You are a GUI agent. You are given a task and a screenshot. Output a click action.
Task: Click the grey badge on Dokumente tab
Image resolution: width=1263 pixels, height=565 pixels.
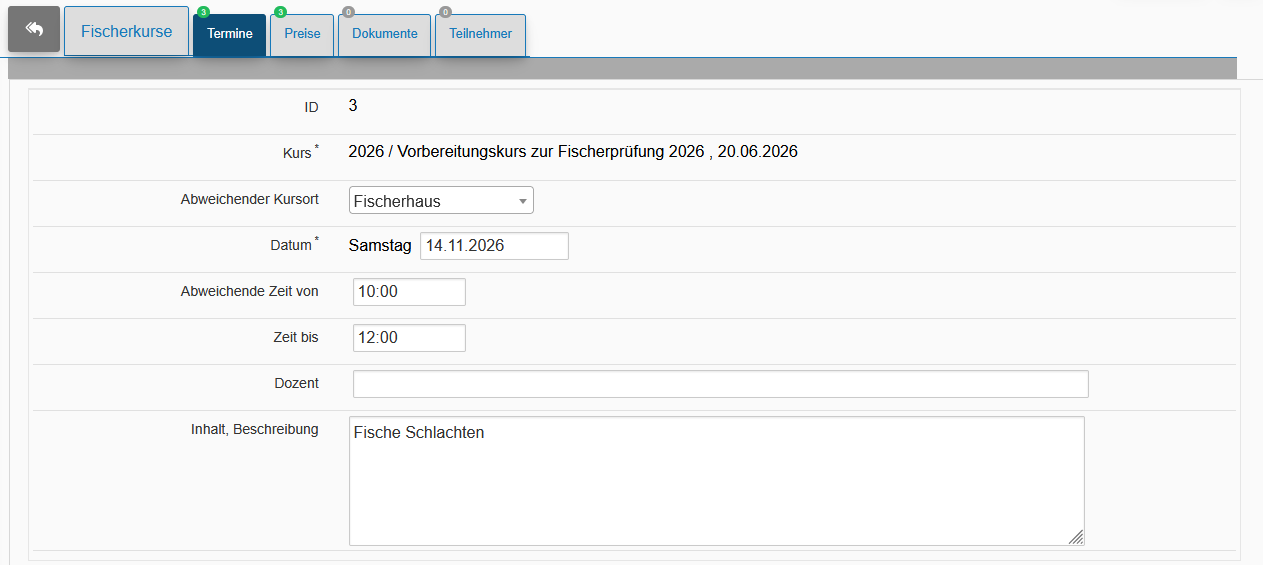tap(348, 12)
